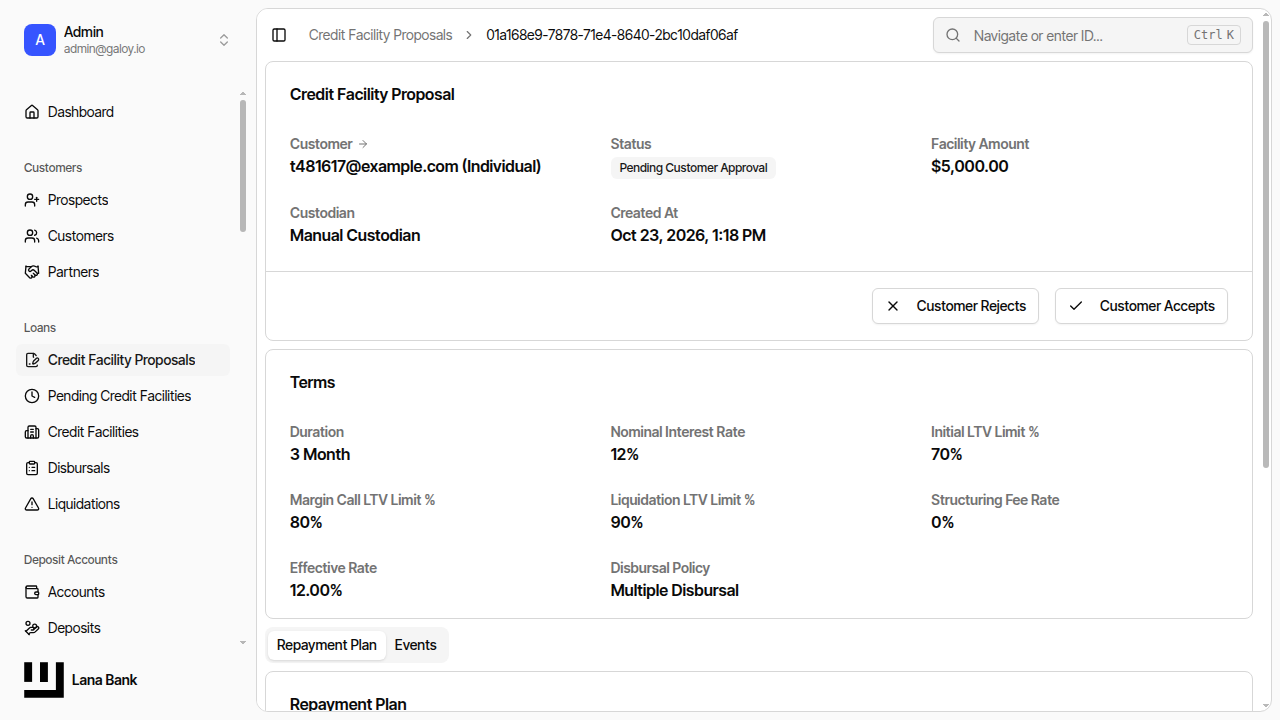The height and width of the screenshot is (720, 1280).
Task: Click the 12.00% effective rate value
Action: click(316, 590)
